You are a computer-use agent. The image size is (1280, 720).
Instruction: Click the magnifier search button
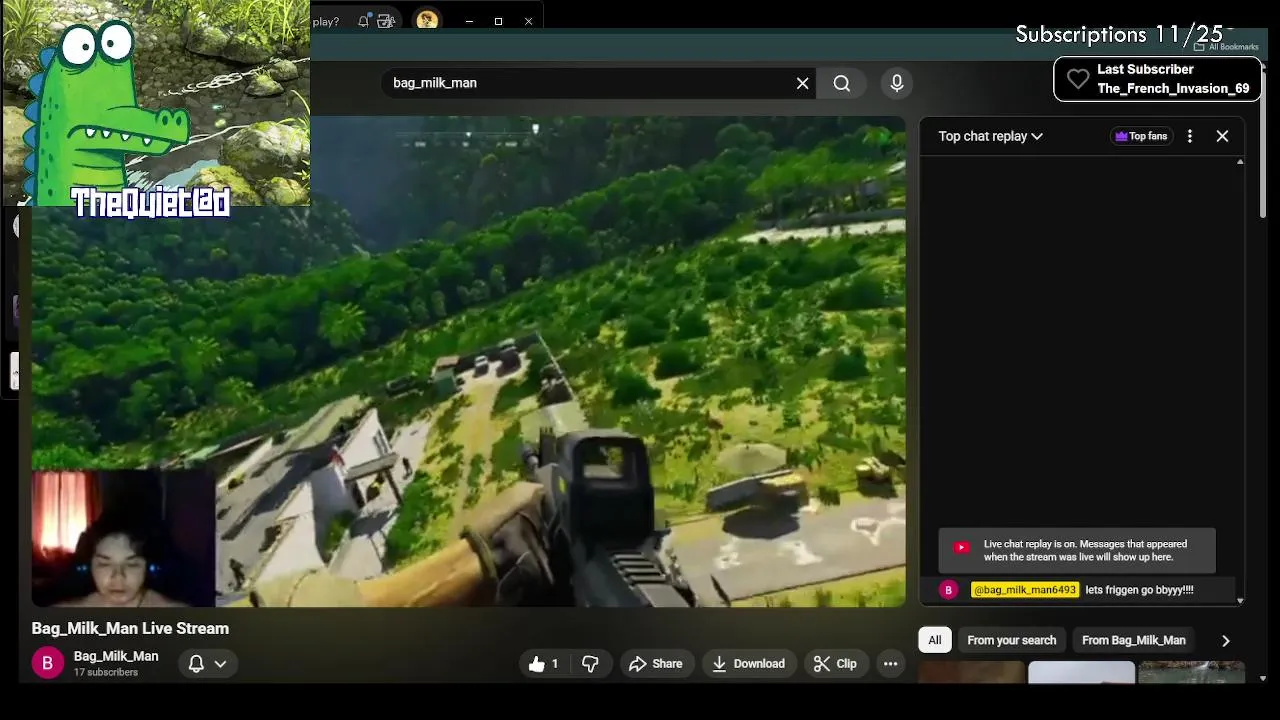coord(842,83)
